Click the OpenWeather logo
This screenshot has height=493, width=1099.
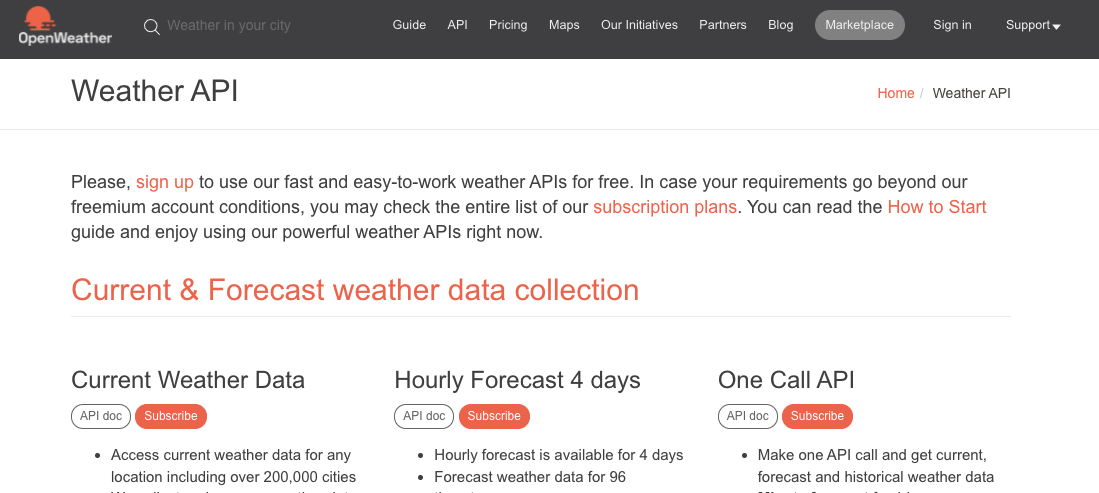pyautogui.click(x=64, y=26)
